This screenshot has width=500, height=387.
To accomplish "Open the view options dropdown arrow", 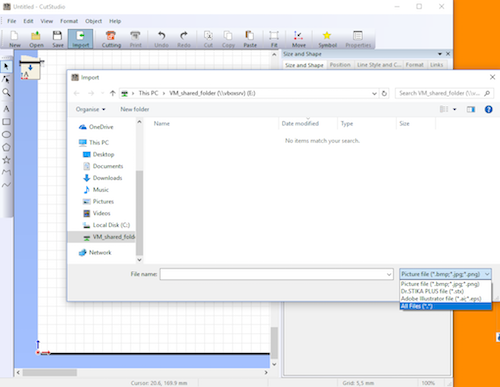I will (454, 109).
